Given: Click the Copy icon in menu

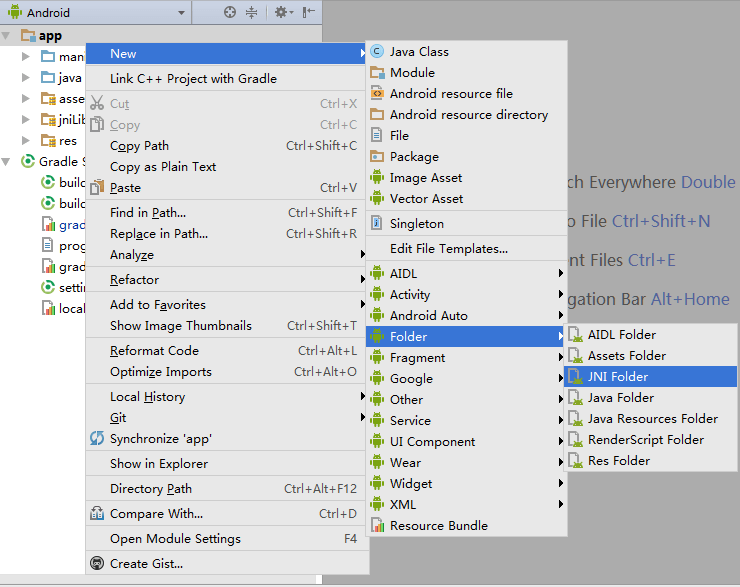Looking at the screenshot, I should pyautogui.click(x=97, y=125).
